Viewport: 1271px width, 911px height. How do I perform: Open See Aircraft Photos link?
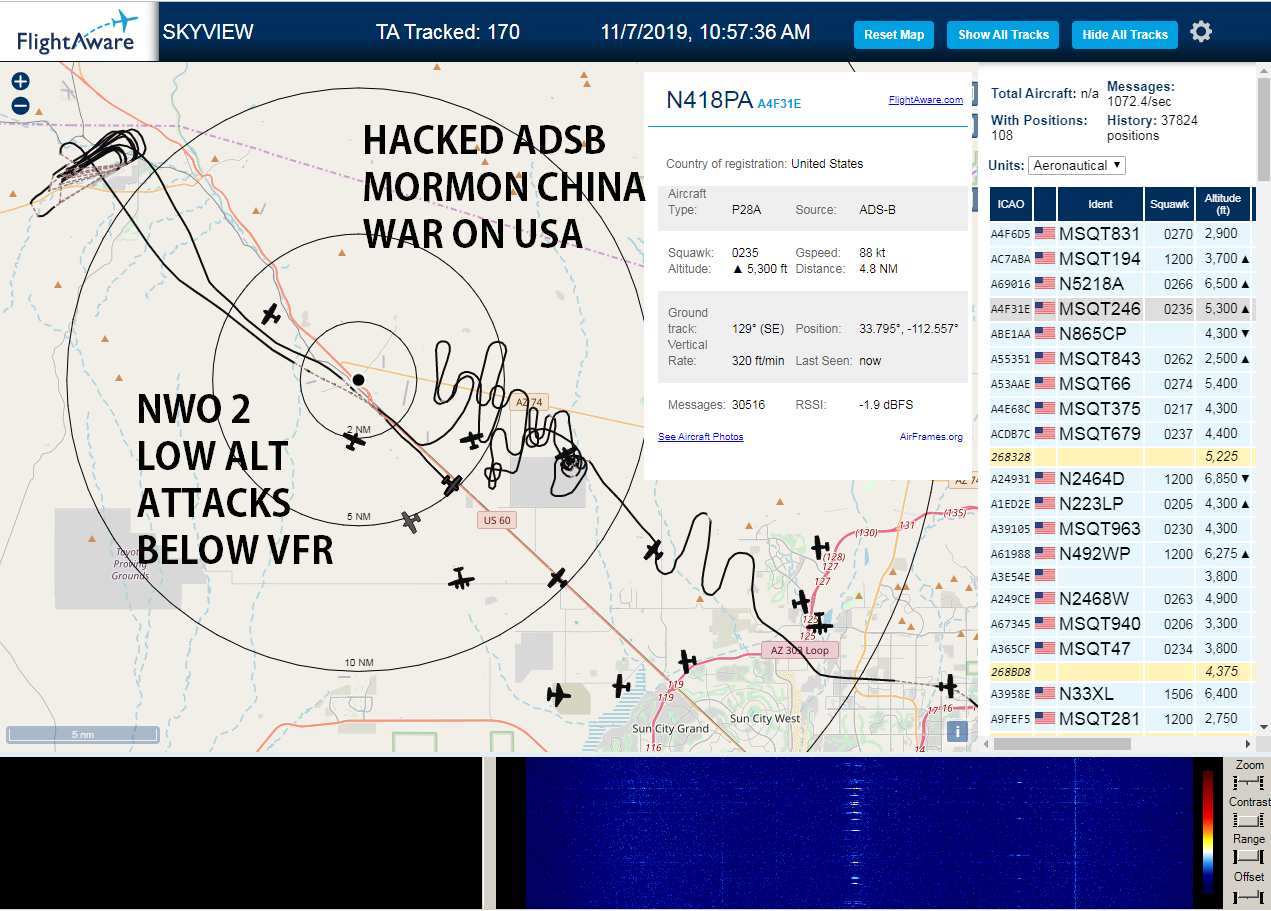(x=701, y=437)
